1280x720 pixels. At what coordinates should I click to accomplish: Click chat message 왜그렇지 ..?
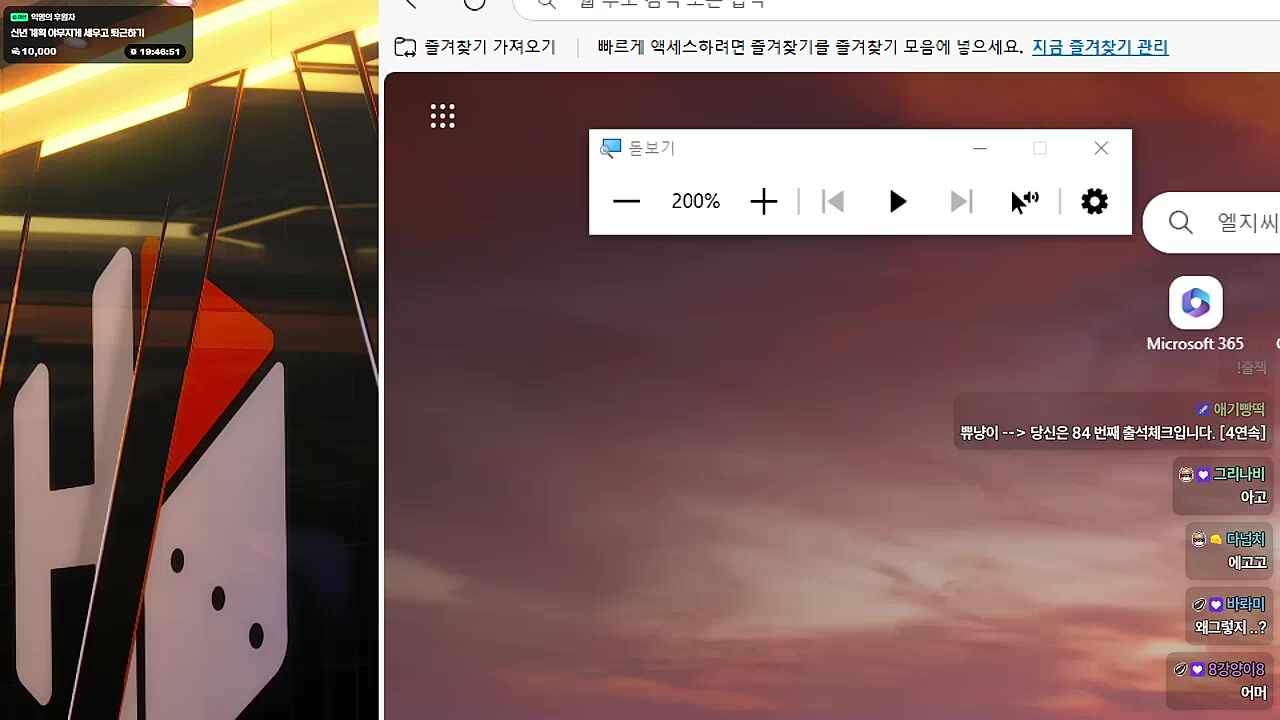pyautogui.click(x=1231, y=628)
